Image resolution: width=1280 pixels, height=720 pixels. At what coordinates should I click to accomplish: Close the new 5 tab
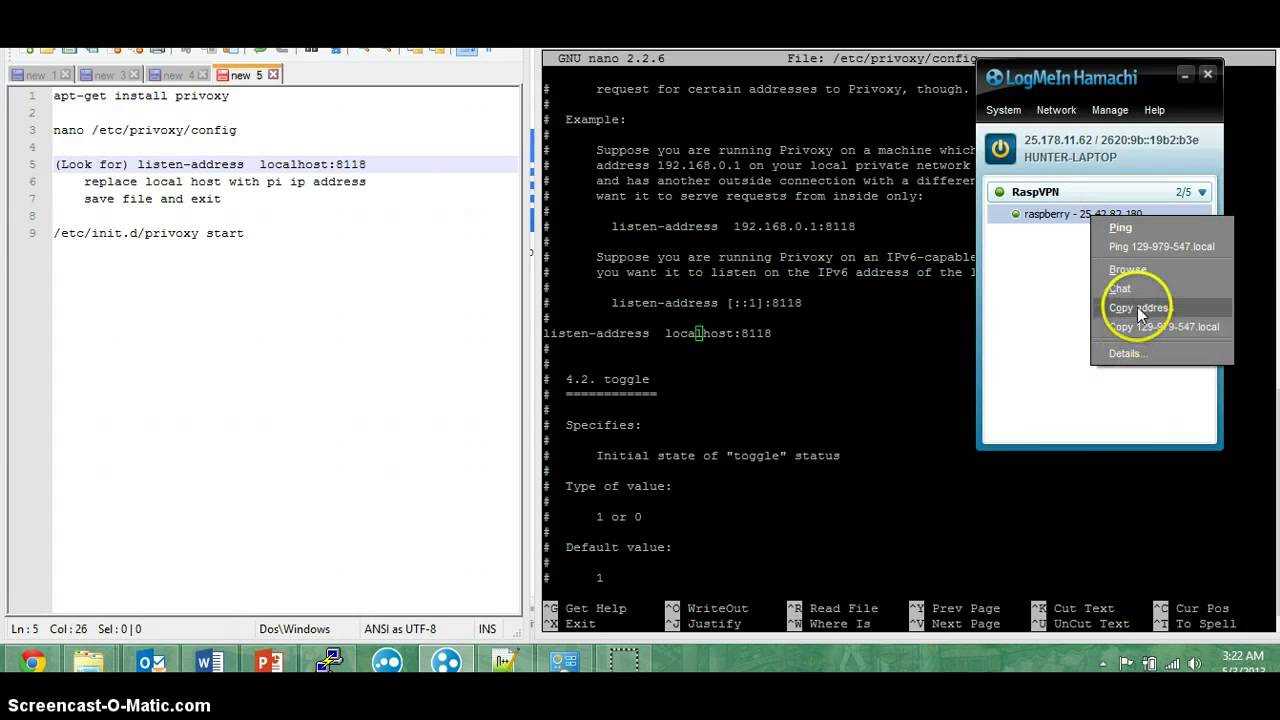tap(274, 75)
